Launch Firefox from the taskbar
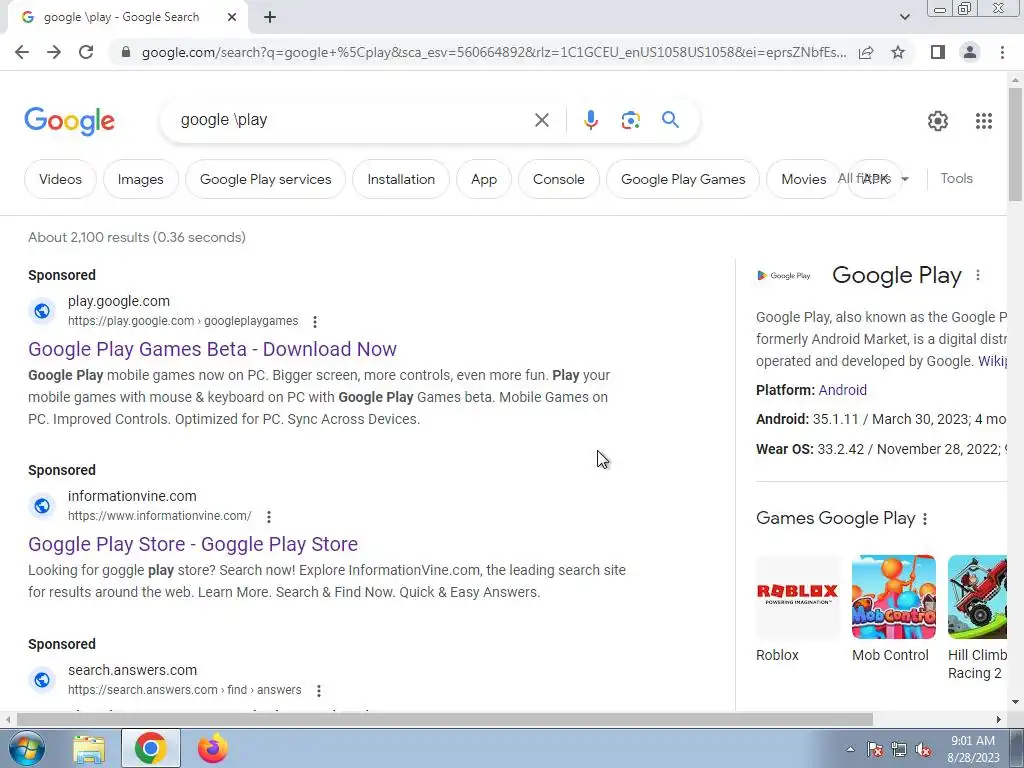Viewport: 1024px width, 768px height. pos(213,748)
